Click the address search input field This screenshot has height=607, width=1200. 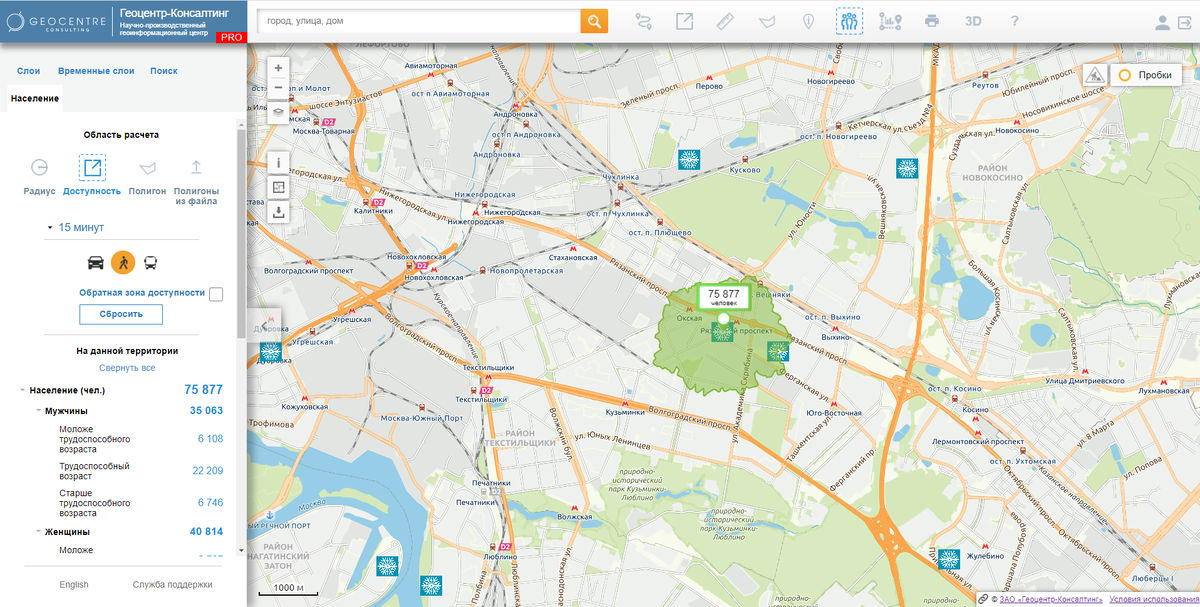pyautogui.click(x=419, y=21)
